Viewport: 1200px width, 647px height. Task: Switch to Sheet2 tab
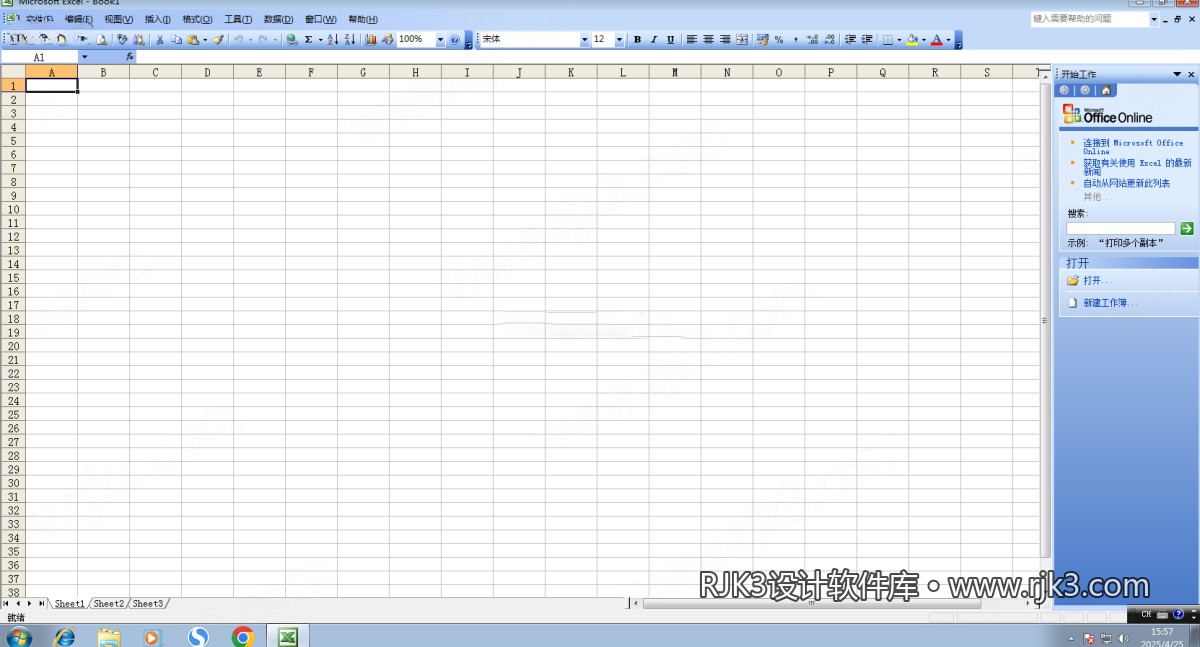108,604
